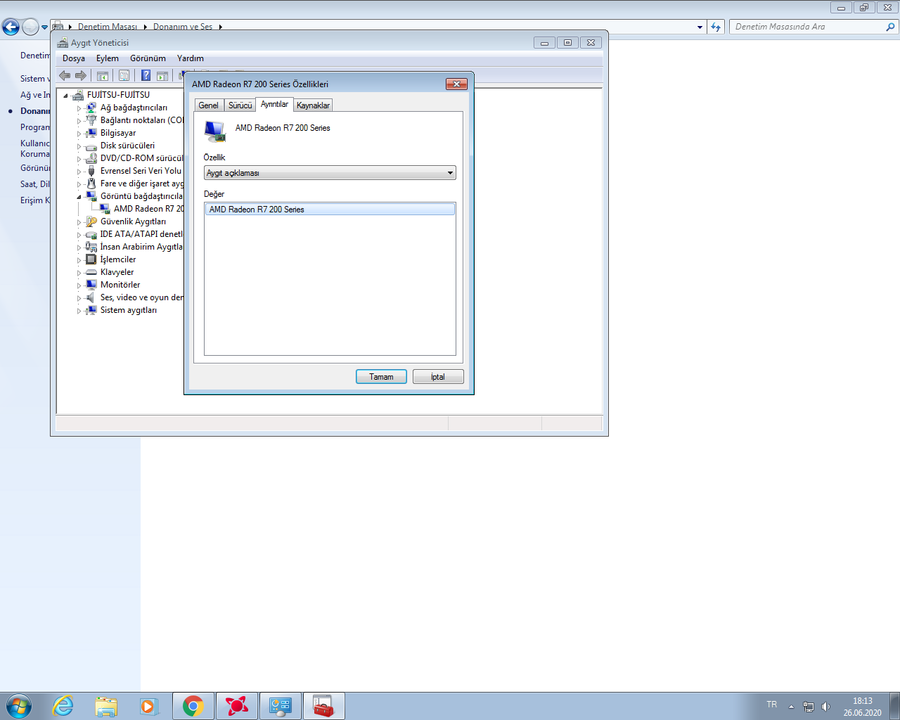Click the Disk sürücüleri drive icon
Image resolution: width=900 pixels, height=720 pixels.
click(x=91, y=146)
